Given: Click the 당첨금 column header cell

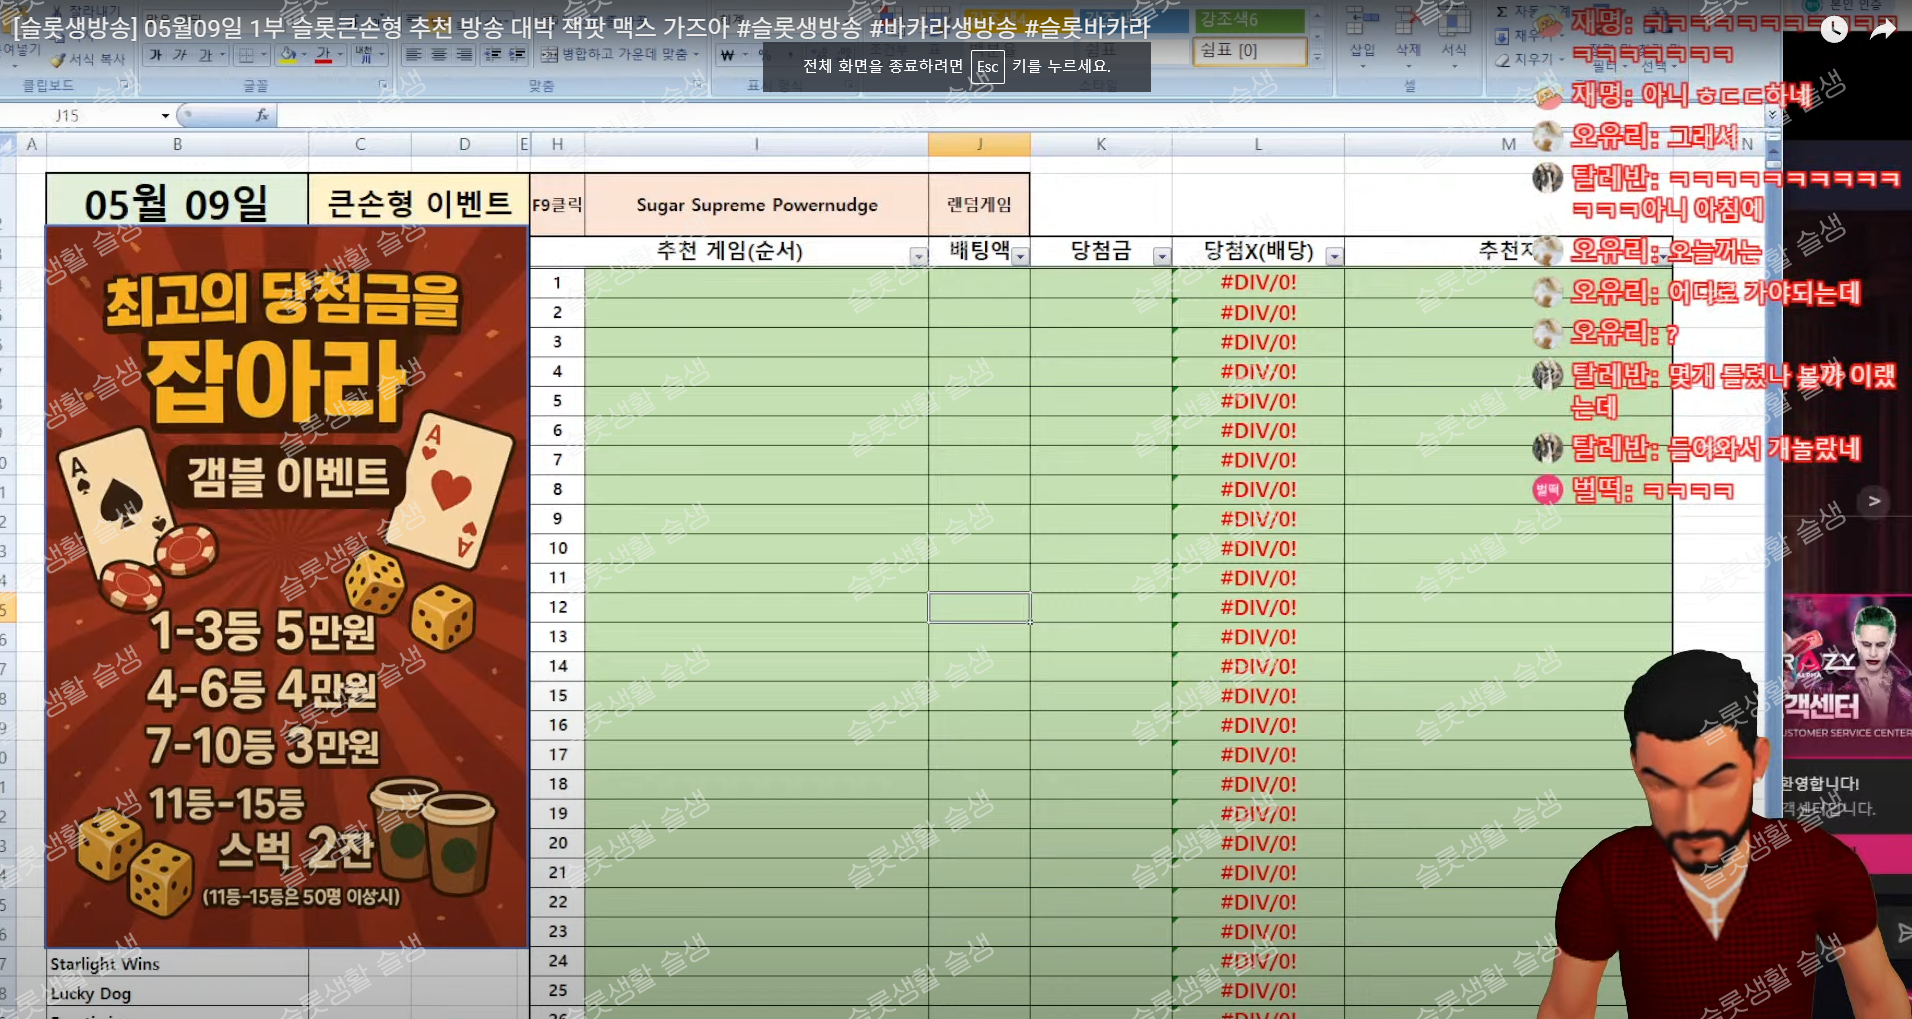Looking at the screenshot, I should (1101, 251).
